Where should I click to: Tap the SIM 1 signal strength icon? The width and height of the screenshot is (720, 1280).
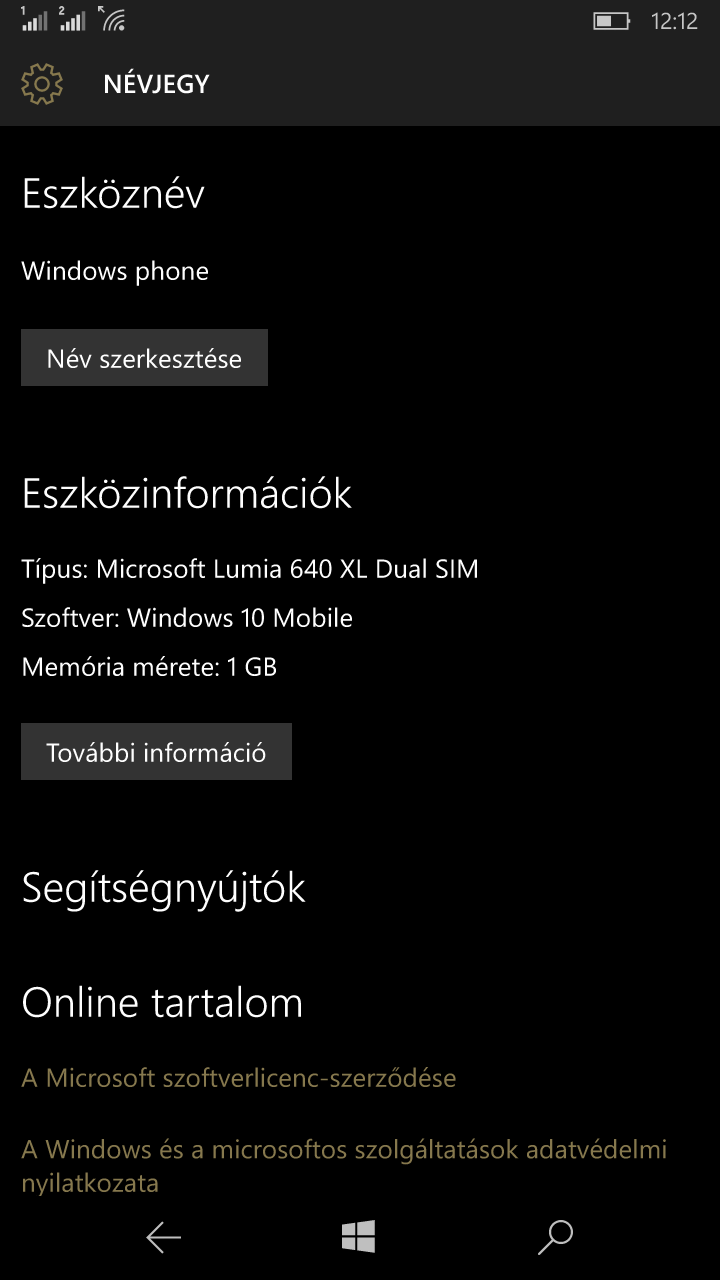coord(33,18)
